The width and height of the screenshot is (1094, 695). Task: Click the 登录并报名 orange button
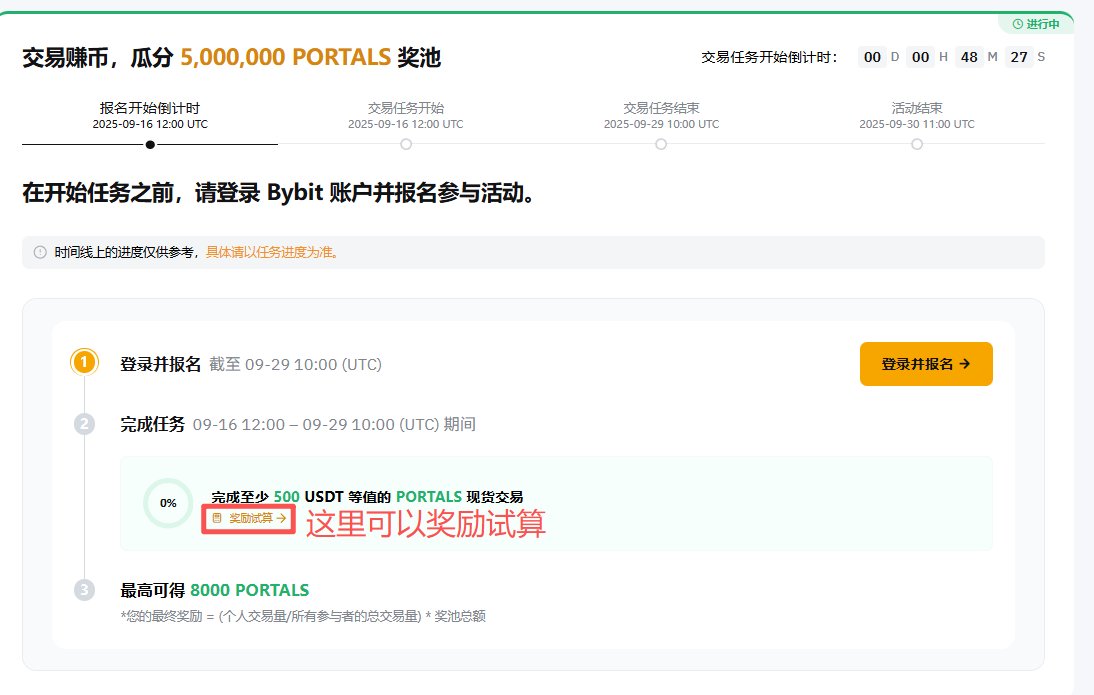click(x=926, y=364)
